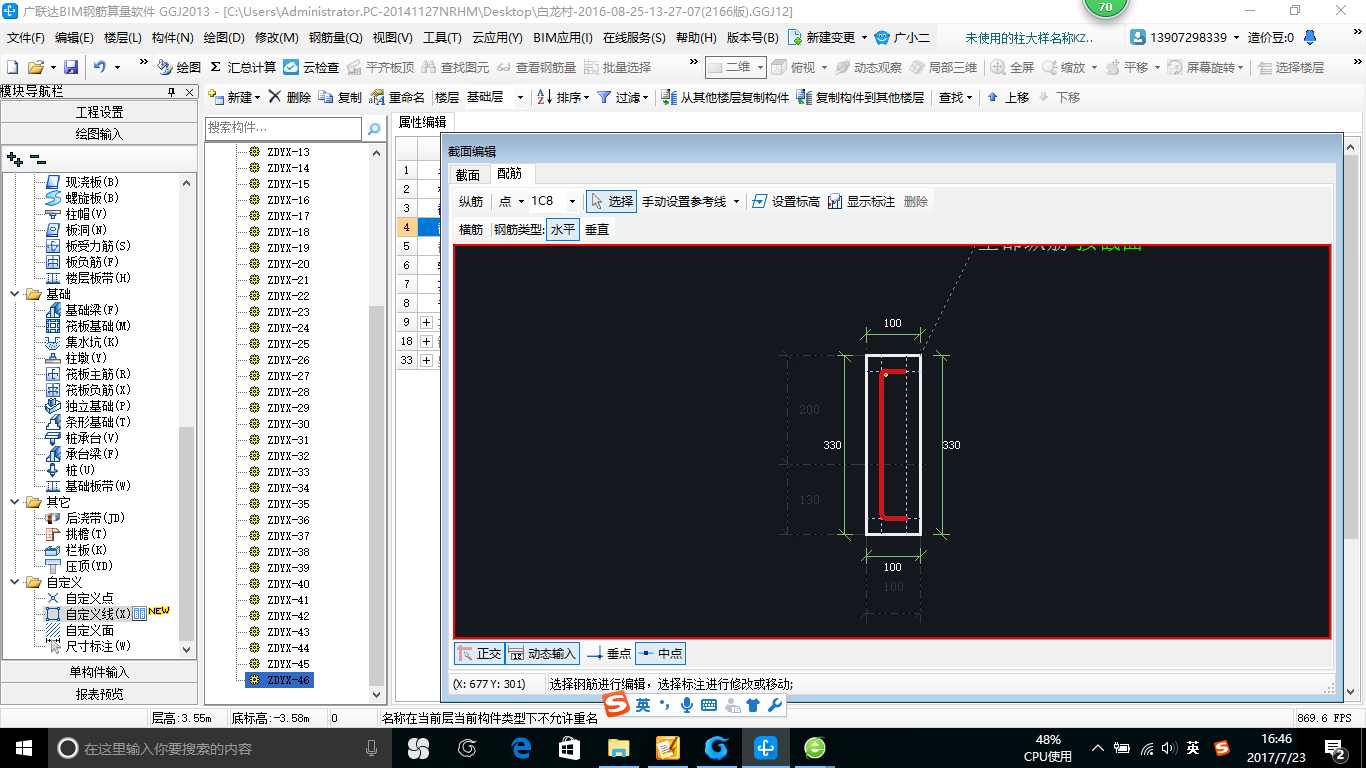Toggle 动态输入 dynamic input
Screen dimensions: 1366x768
pyautogui.click(x=542, y=653)
